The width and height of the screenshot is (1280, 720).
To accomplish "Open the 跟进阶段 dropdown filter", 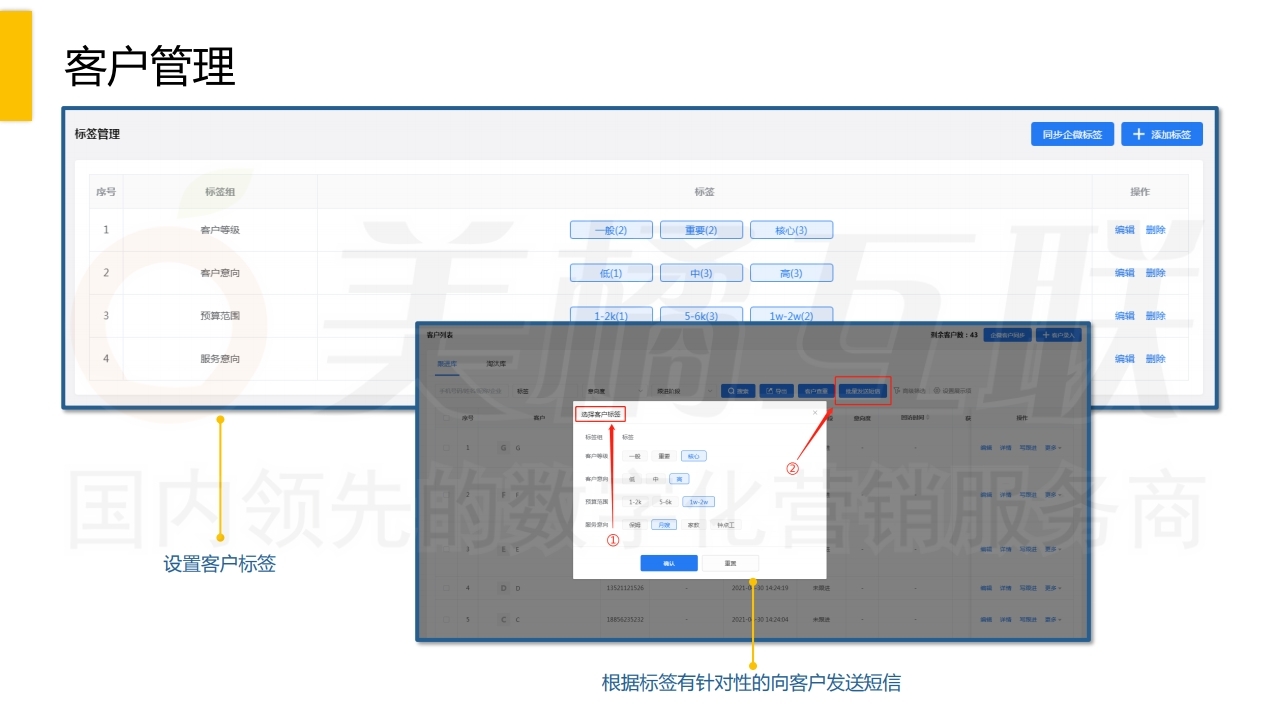I will [684, 391].
